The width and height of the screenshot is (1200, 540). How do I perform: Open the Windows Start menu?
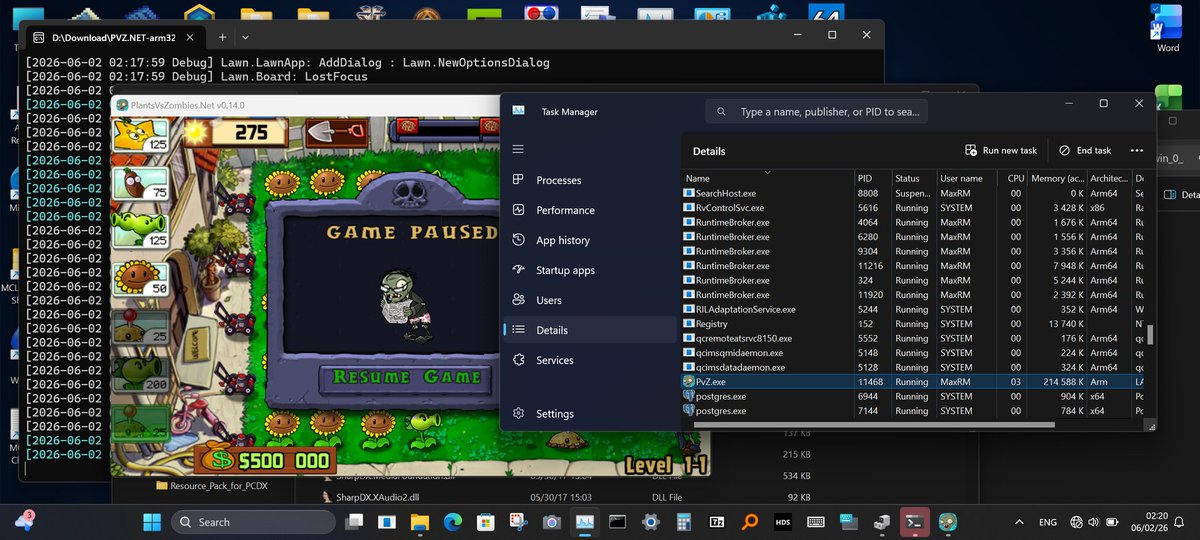click(x=151, y=521)
